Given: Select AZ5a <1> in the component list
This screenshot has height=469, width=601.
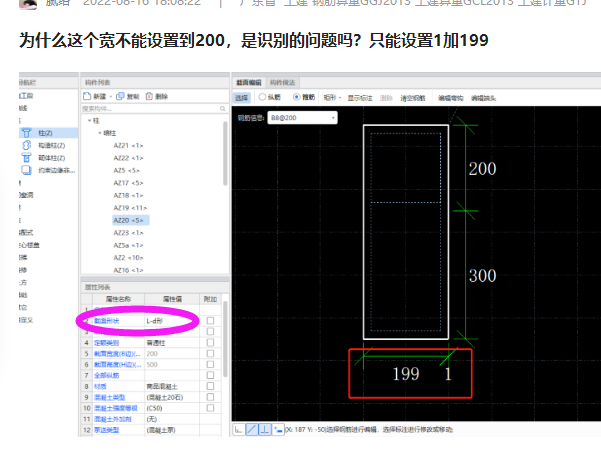Looking at the screenshot, I should click(128, 245).
